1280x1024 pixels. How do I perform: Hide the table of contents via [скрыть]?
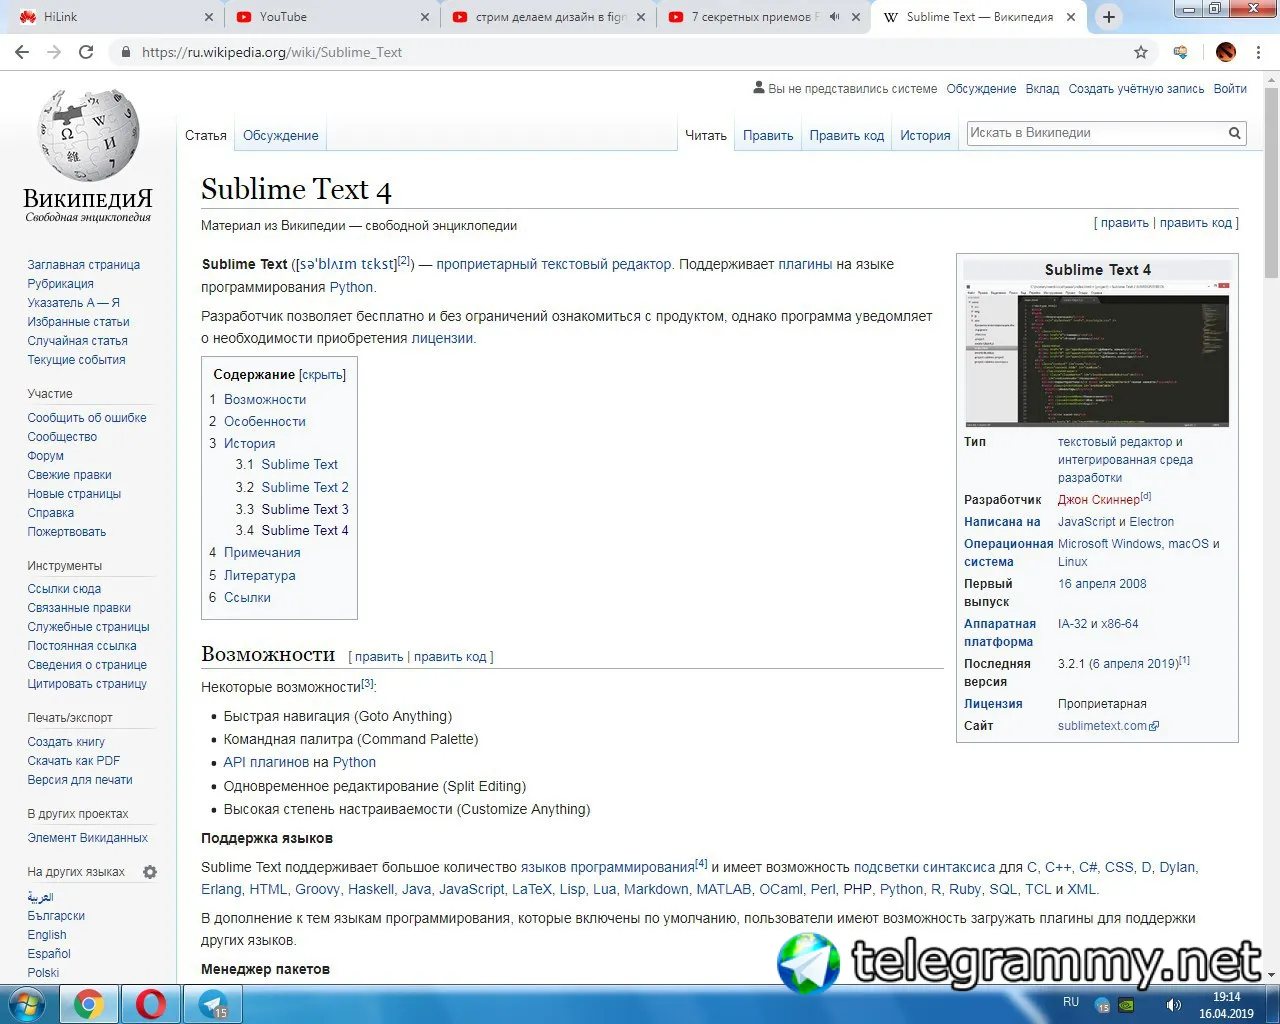tap(322, 375)
